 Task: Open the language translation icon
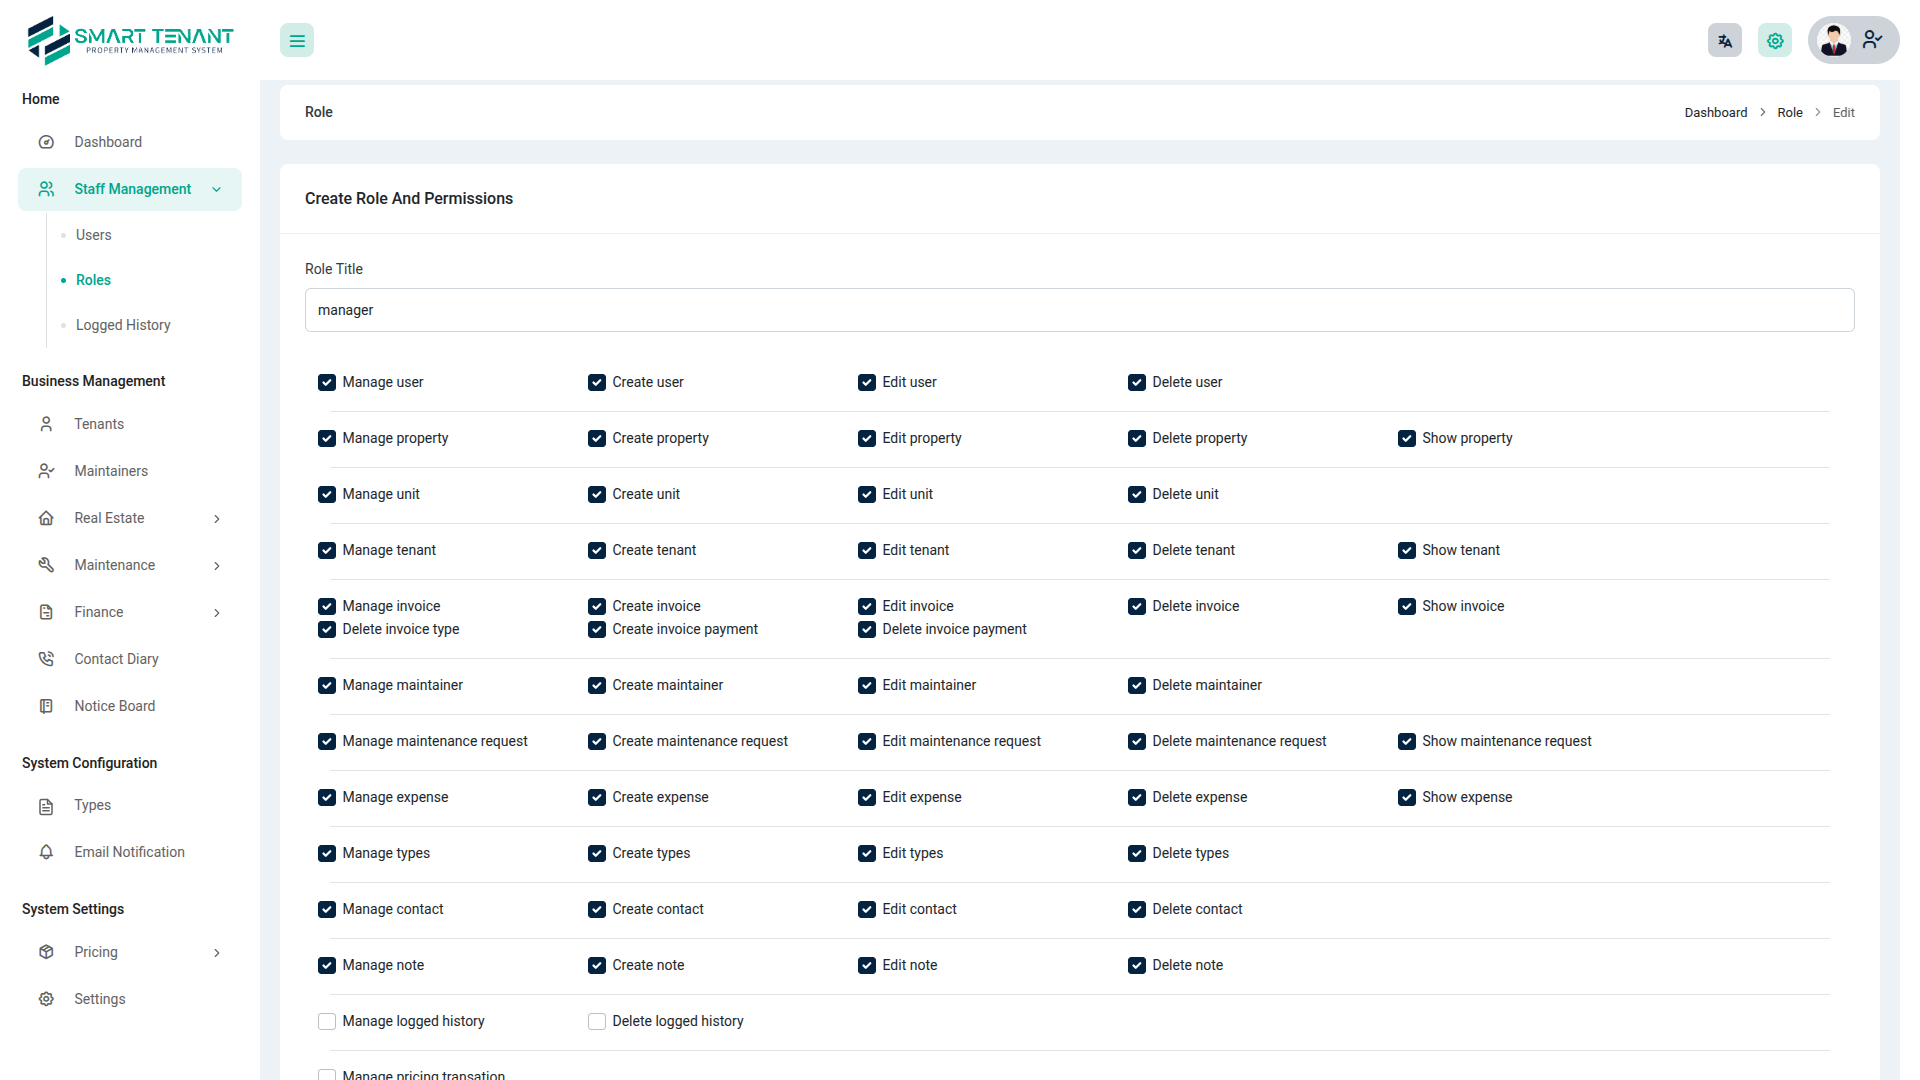click(x=1724, y=41)
